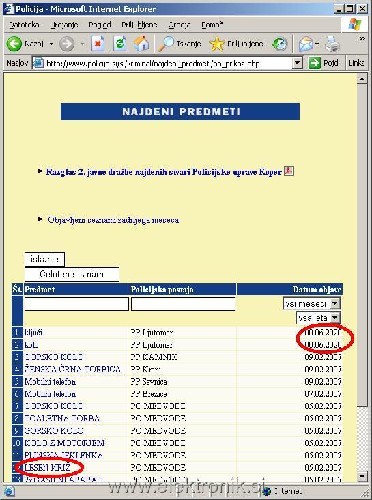Open the 'vsa leta' year dropdown
372x500 pixels.
pos(318,318)
